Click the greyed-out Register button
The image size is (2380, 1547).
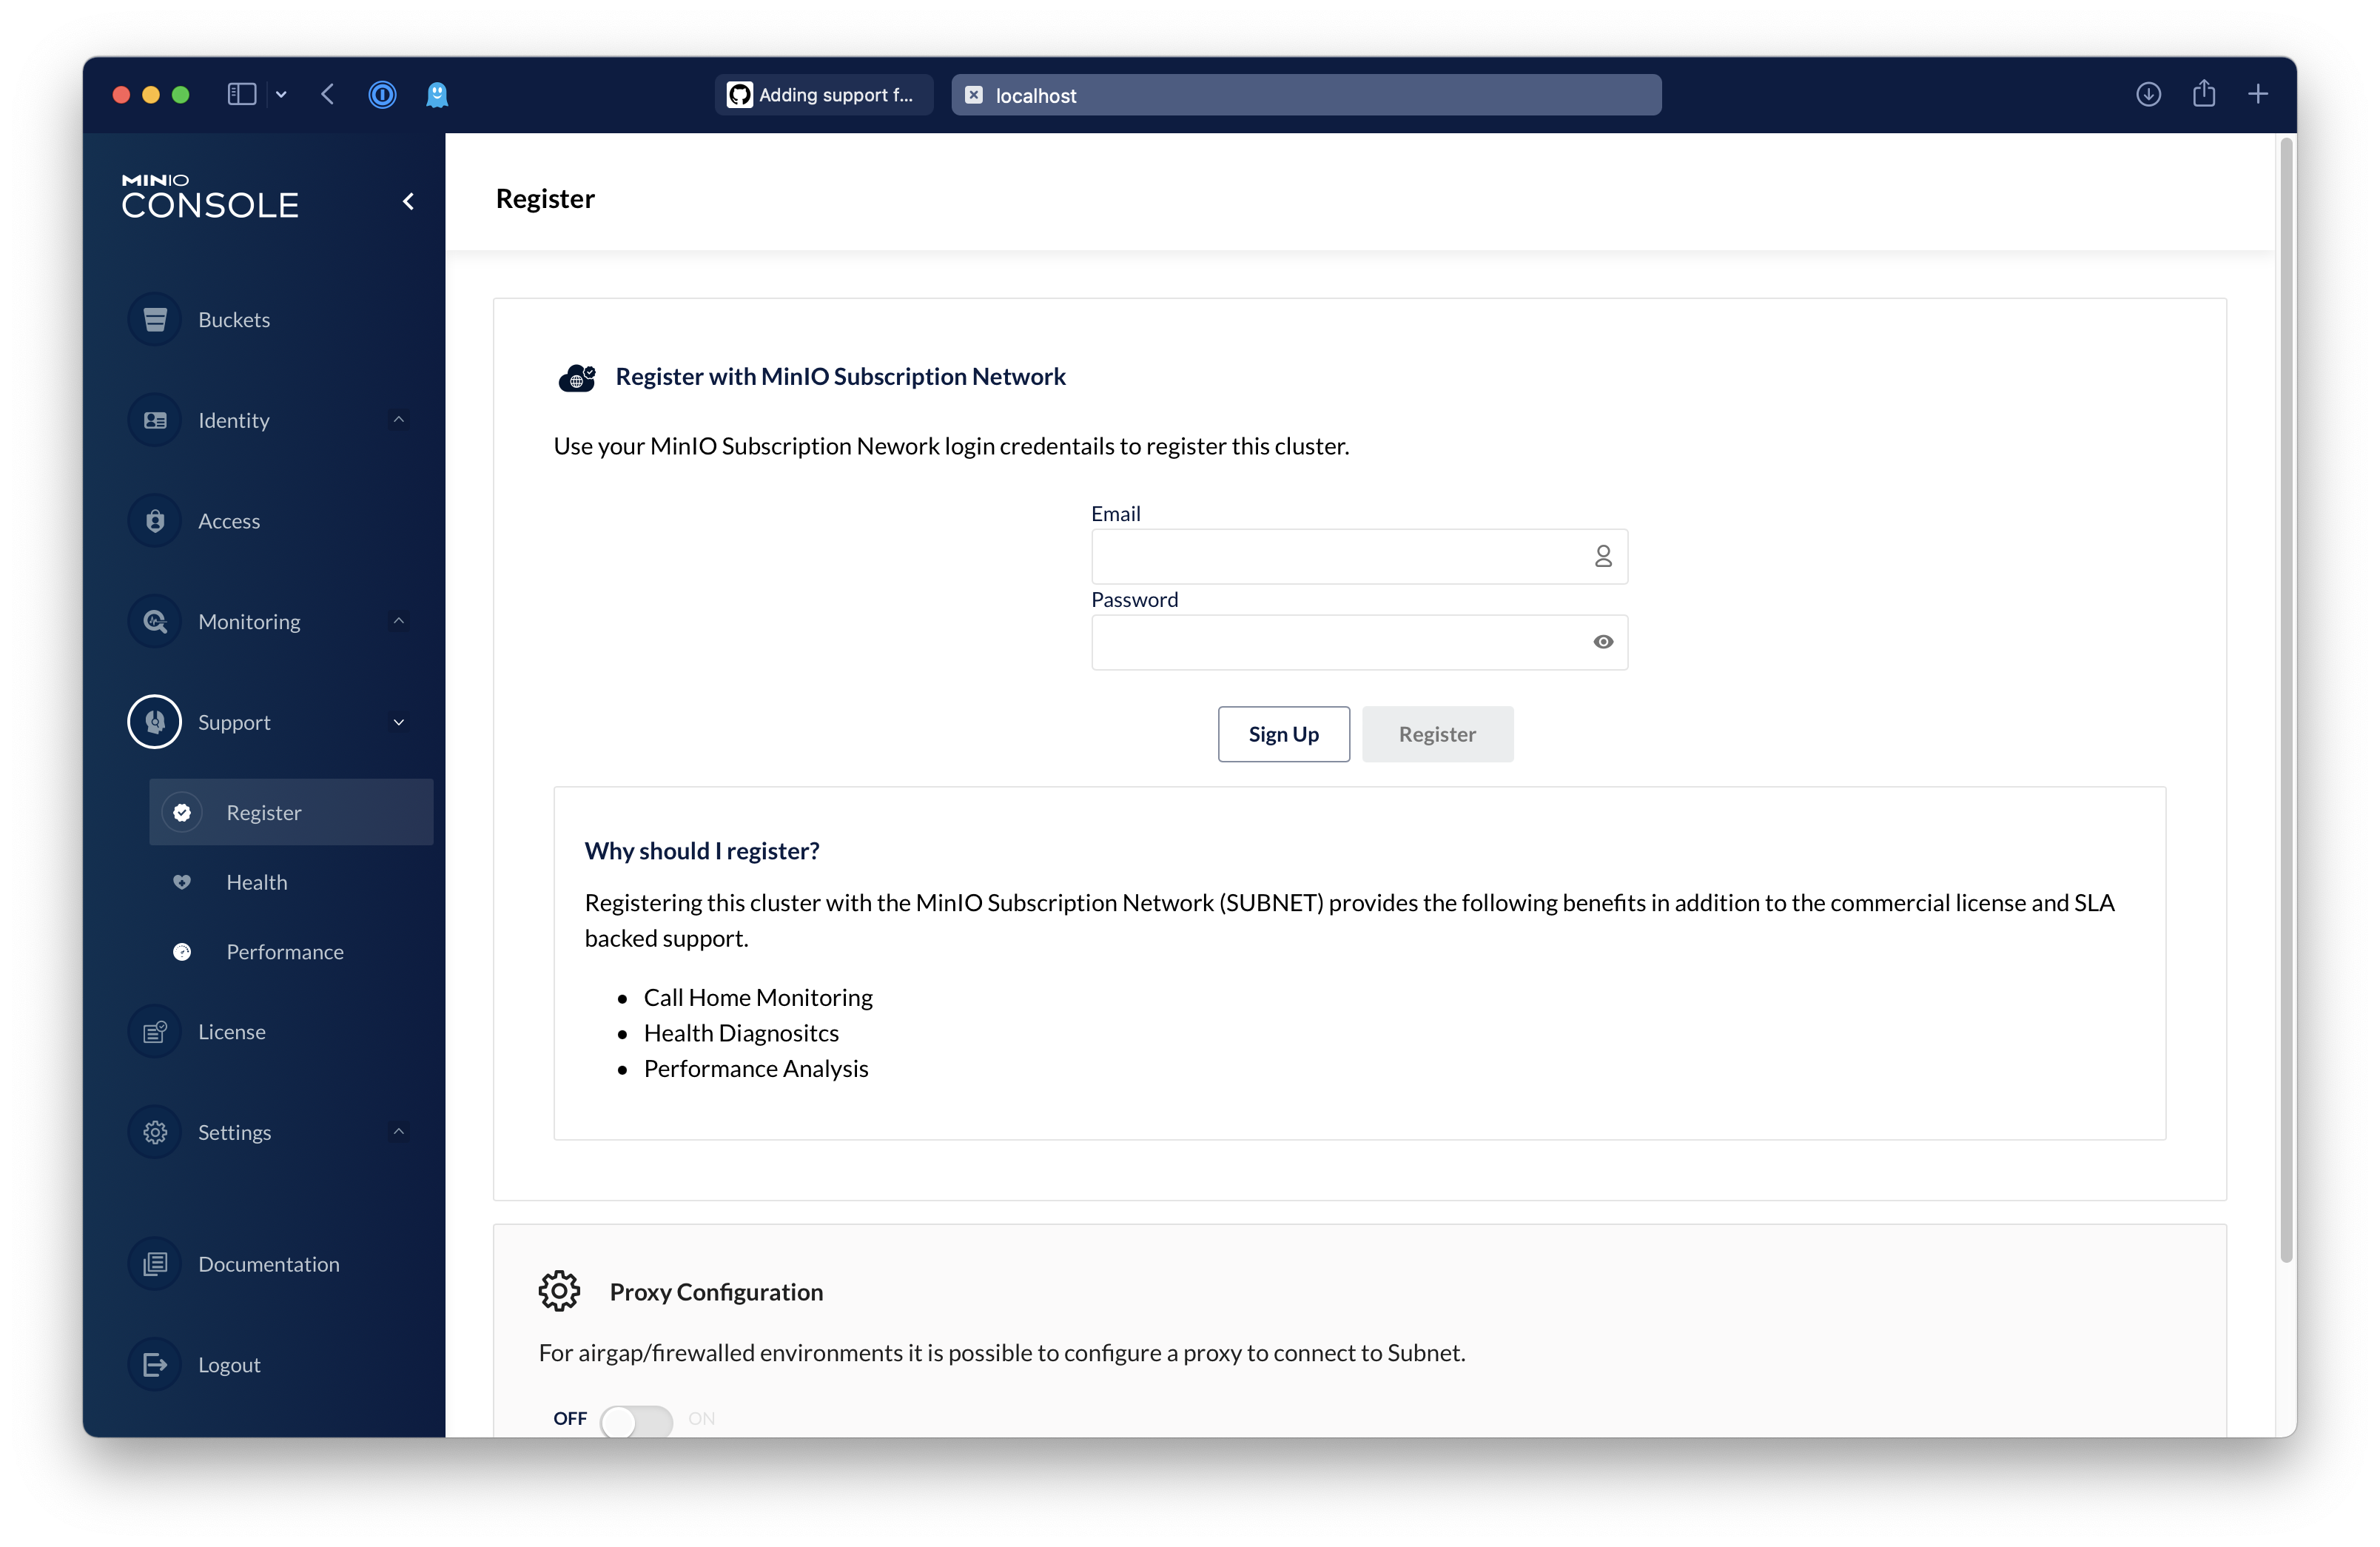[1437, 734]
